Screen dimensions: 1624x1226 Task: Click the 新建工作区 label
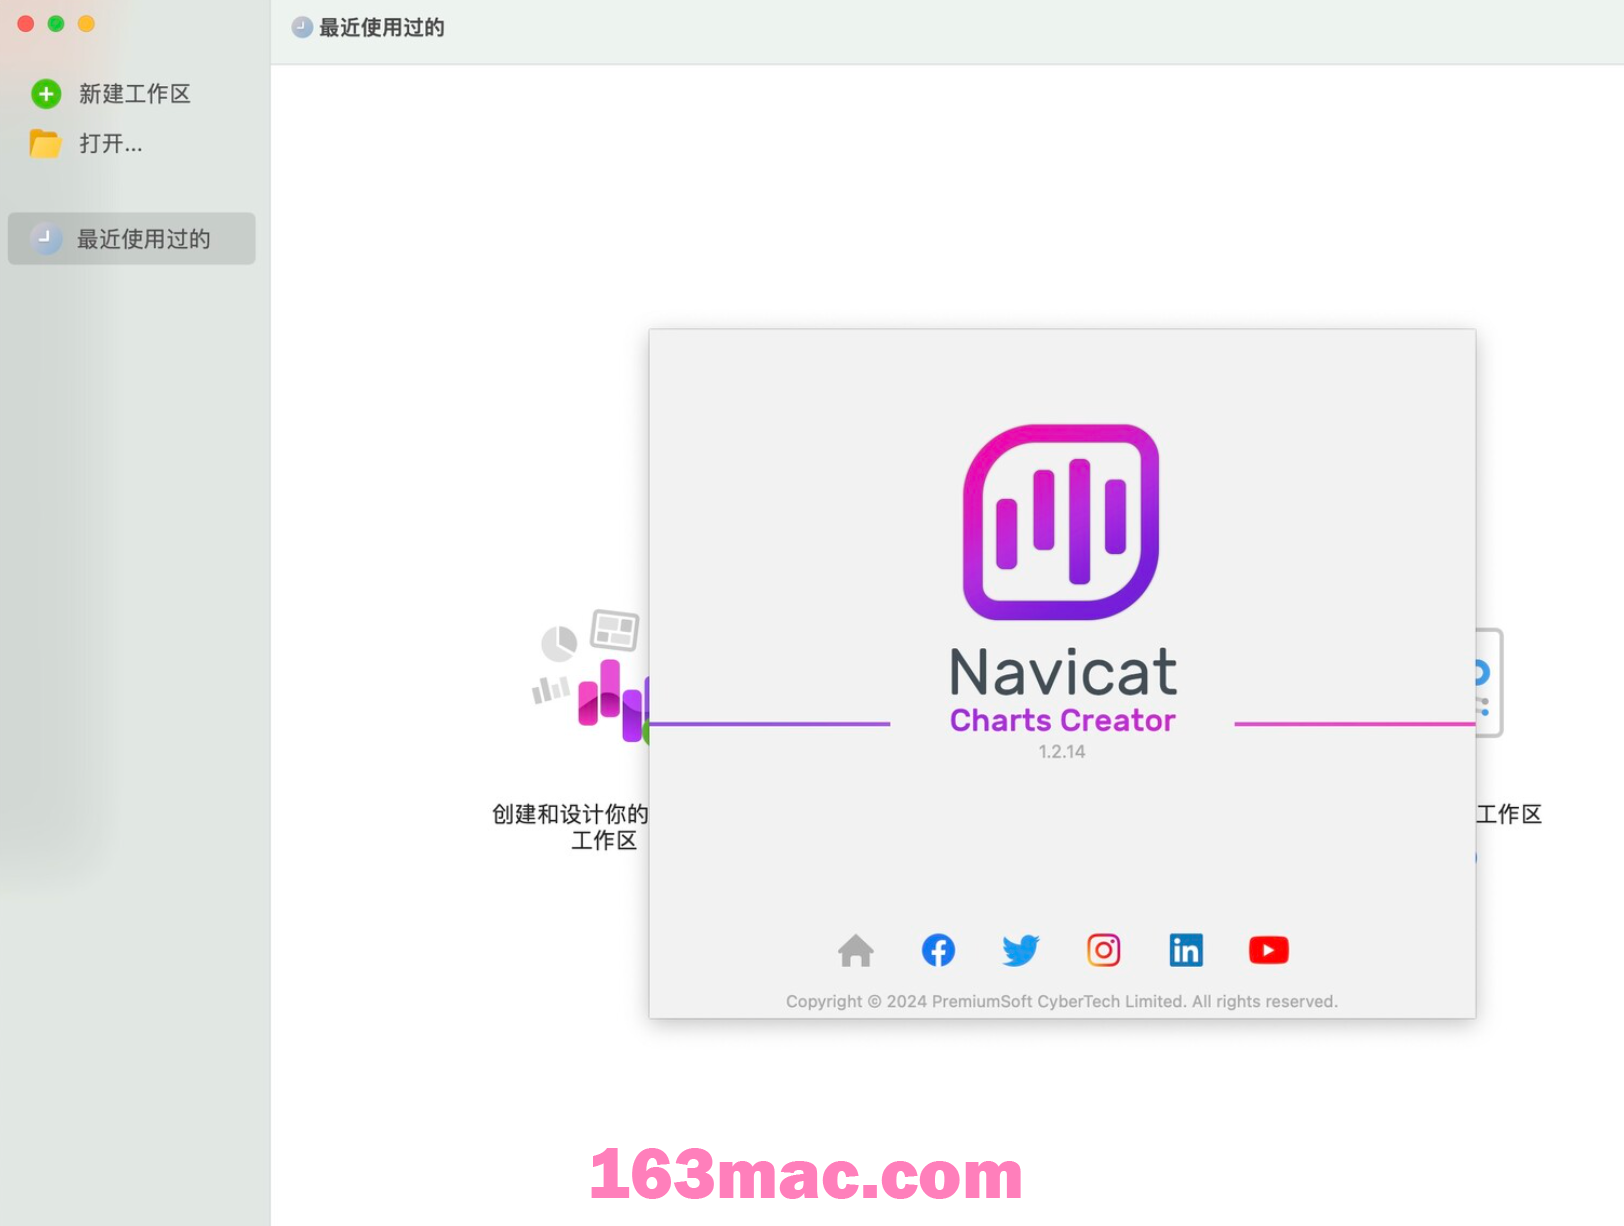pos(135,94)
